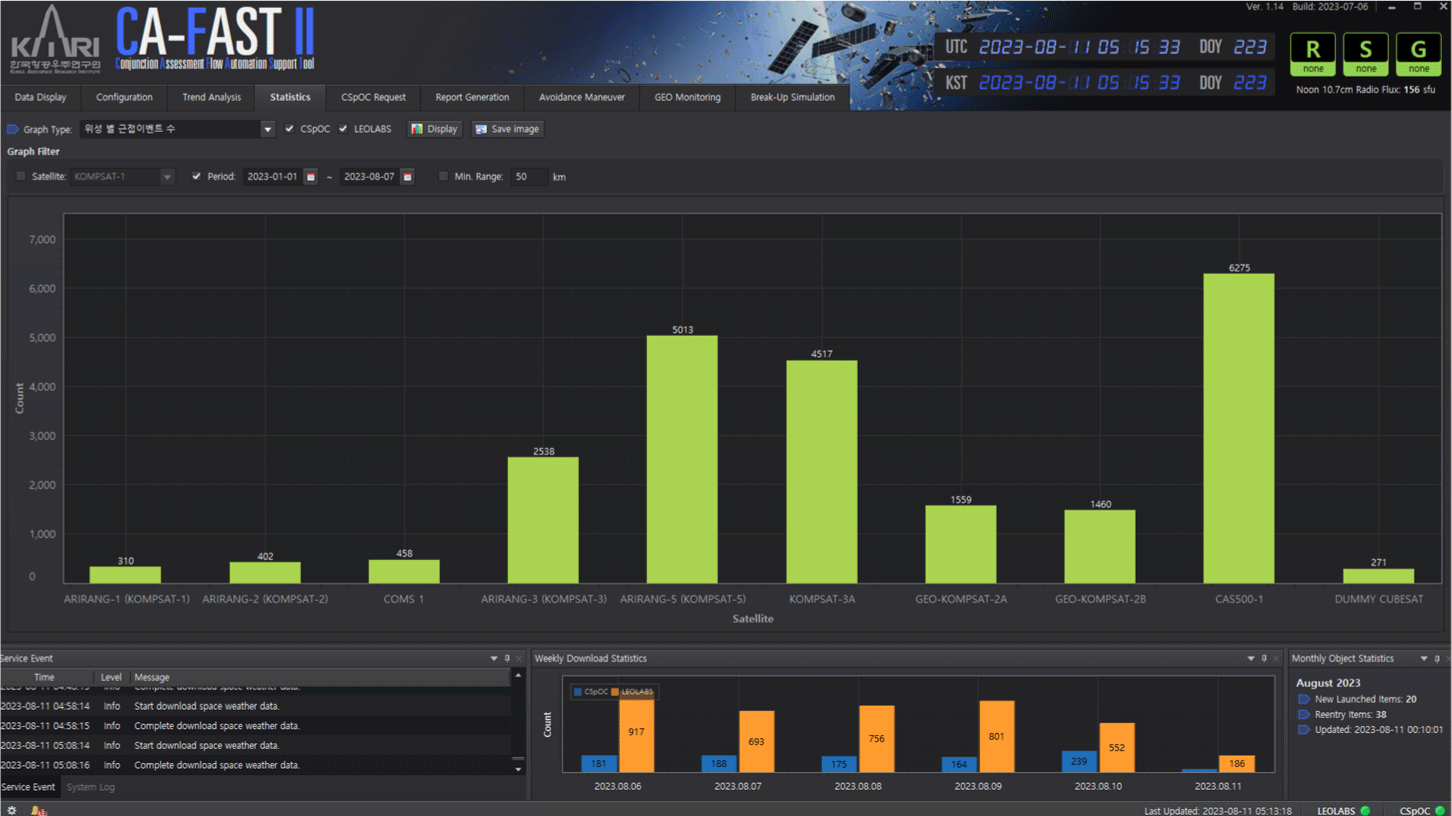Close the Service Event panel
Screen dimensions: 1452x816
point(519,658)
